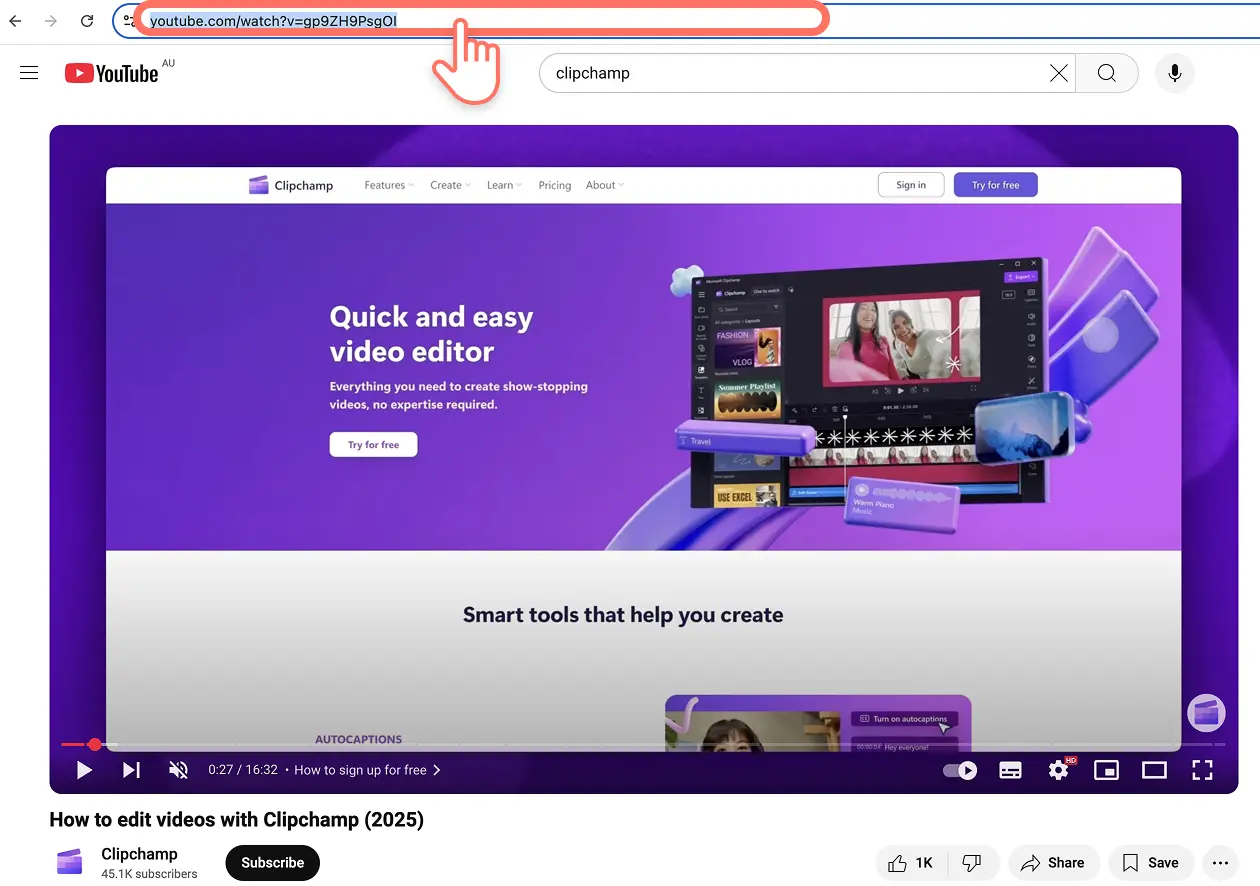Go back with the browser back arrow
The height and width of the screenshot is (886, 1260).
coord(16,20)
